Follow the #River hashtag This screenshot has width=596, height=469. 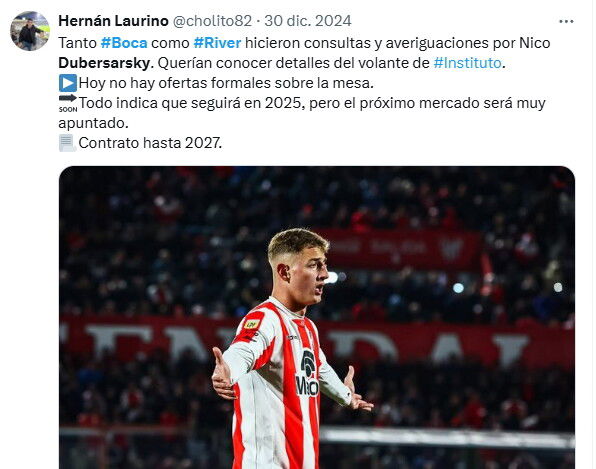[x=217, y=43]
